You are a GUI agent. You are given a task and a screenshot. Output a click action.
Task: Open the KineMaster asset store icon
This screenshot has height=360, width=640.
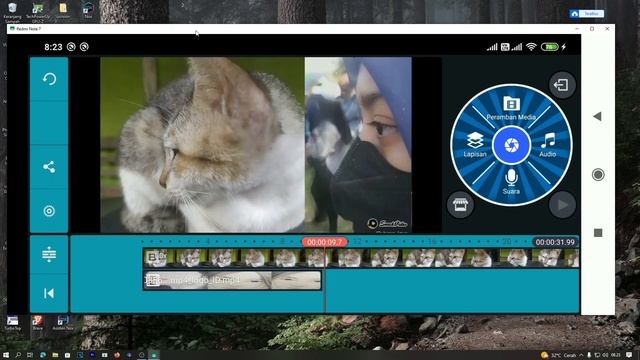pos(460,204)
